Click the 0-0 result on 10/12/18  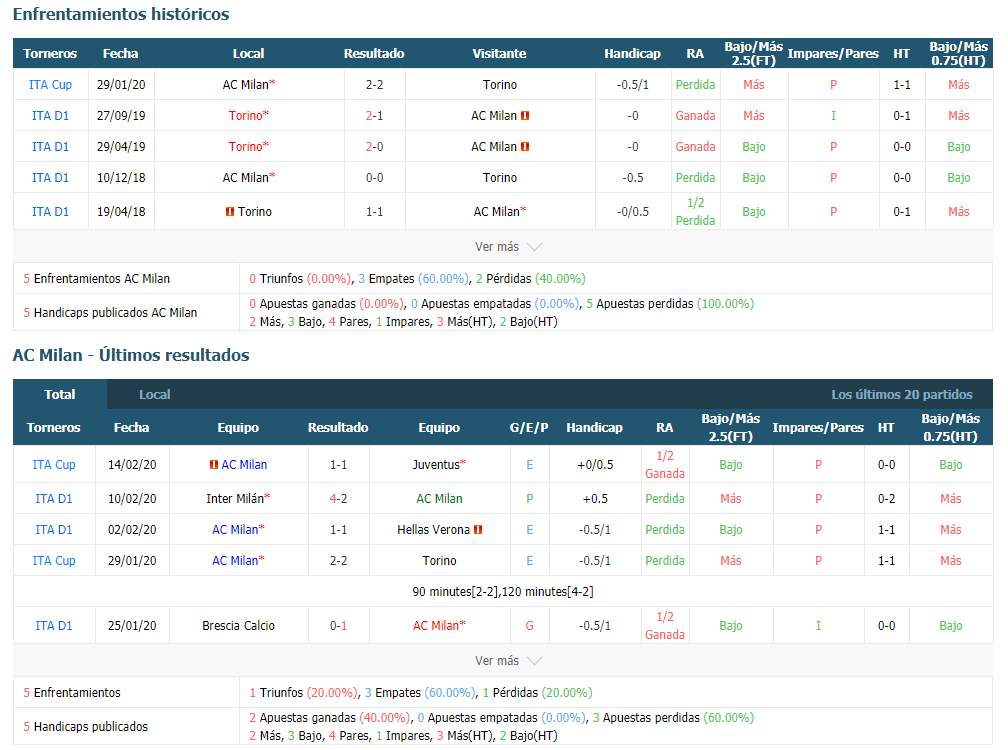coord(374,177)
